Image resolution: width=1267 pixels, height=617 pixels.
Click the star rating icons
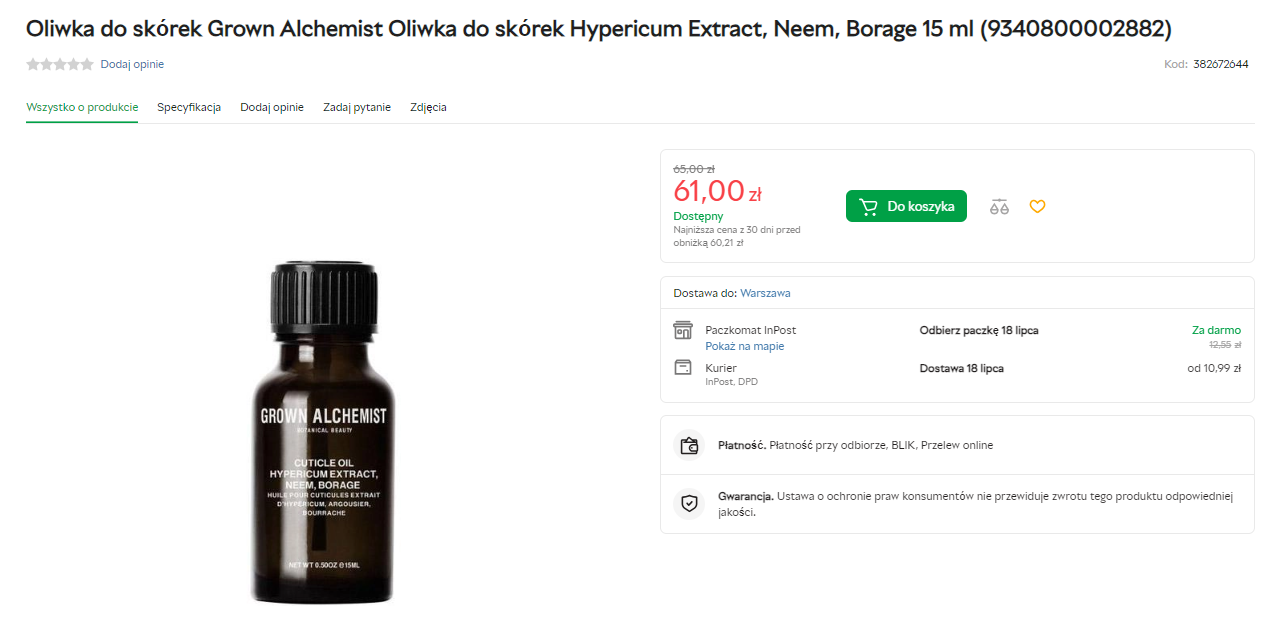(60, 64)
